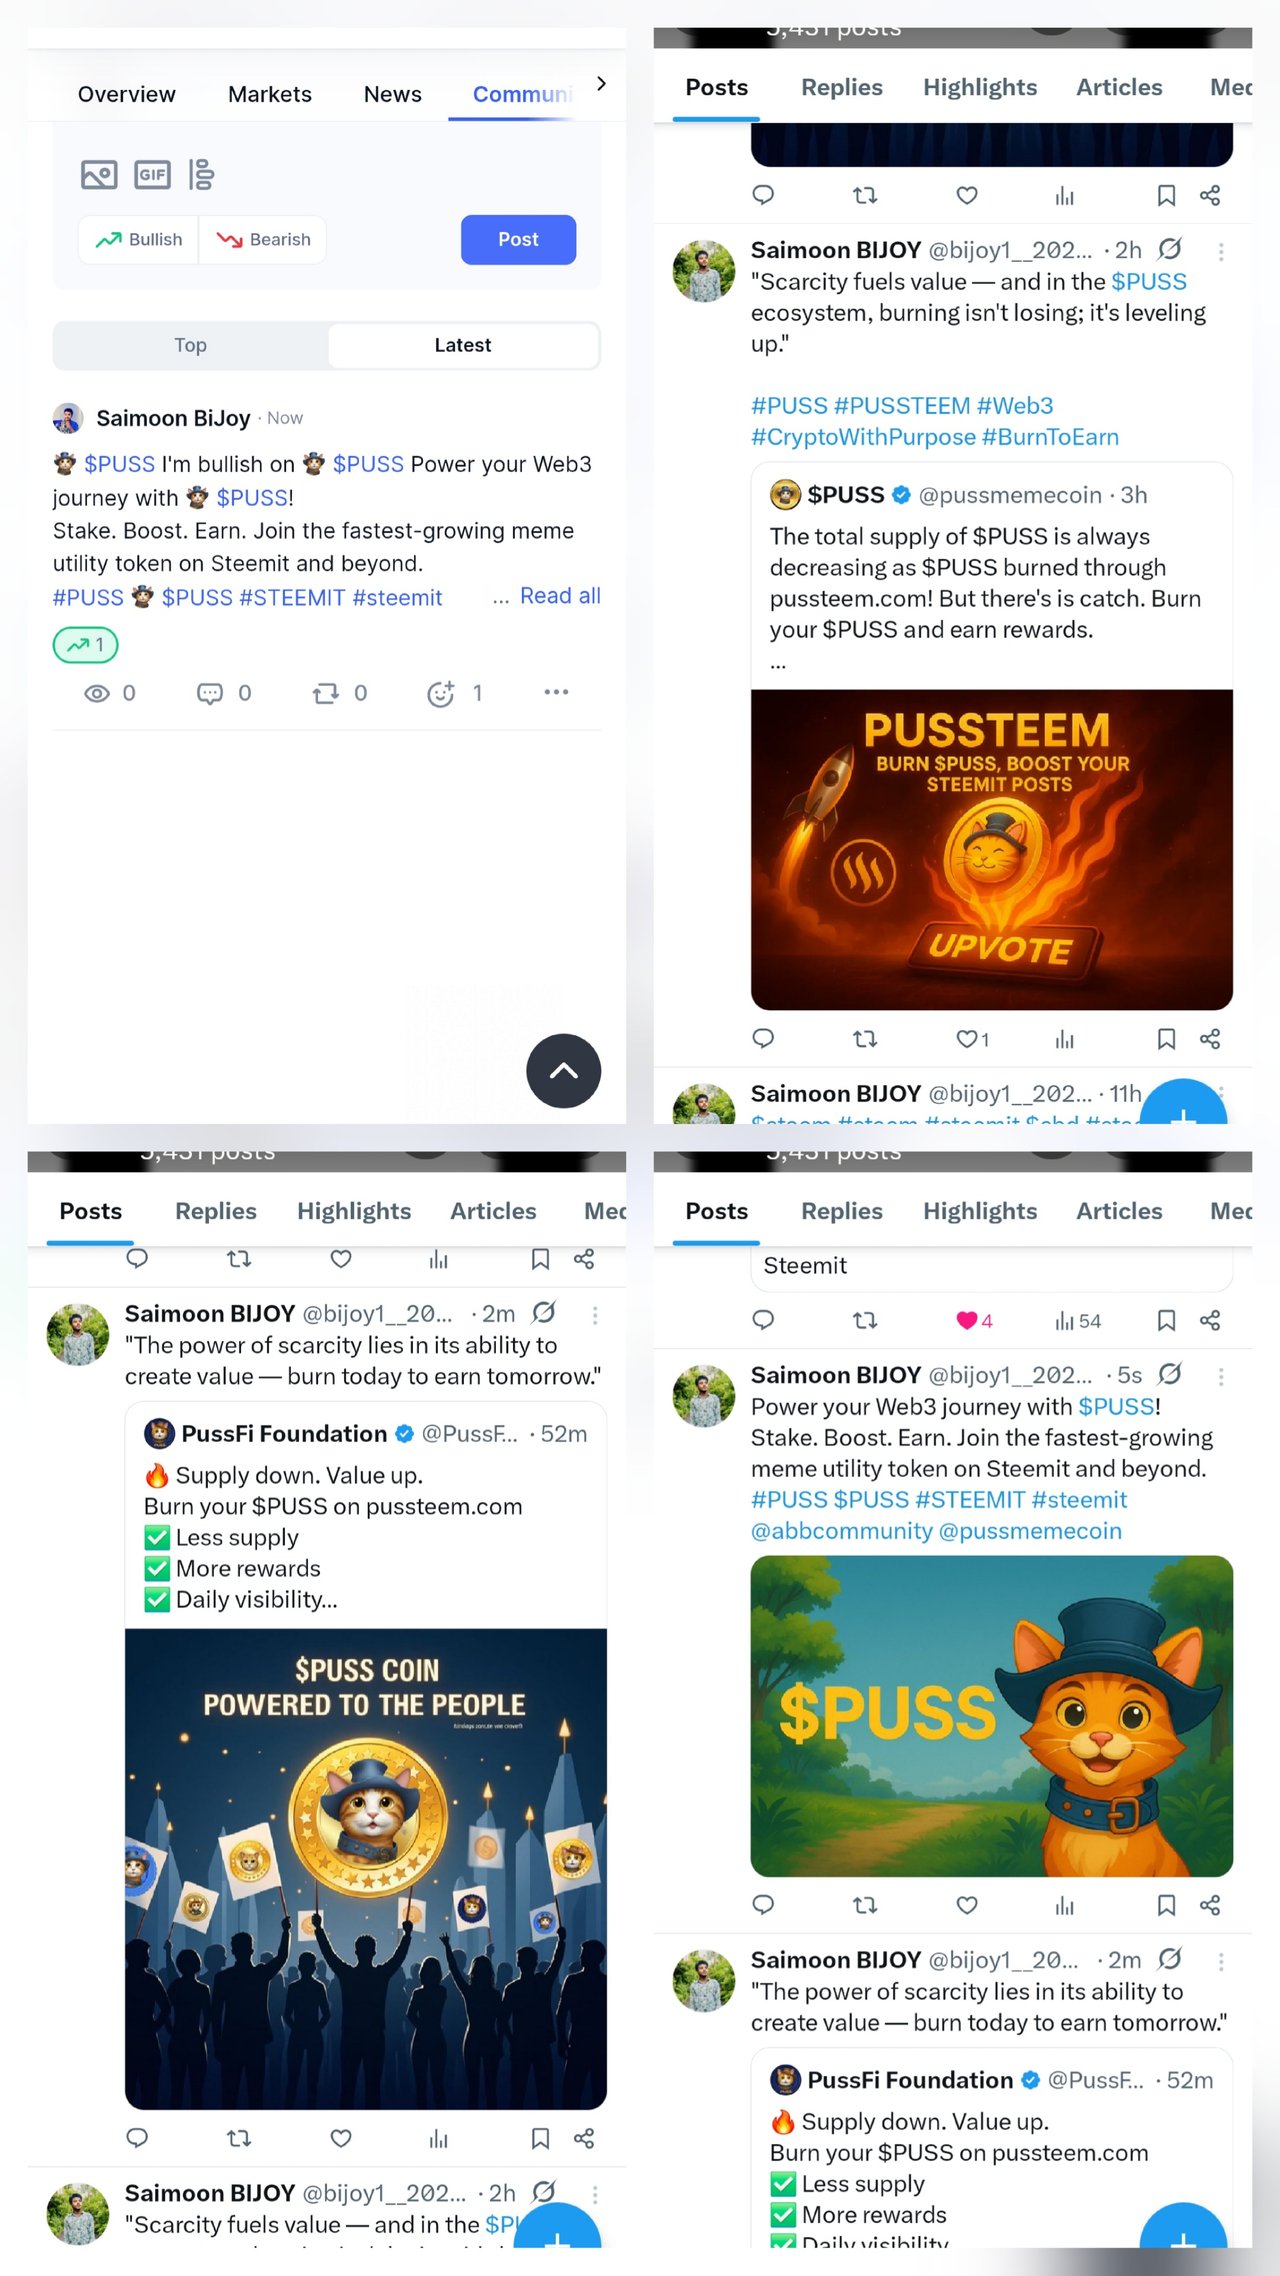Like the $PUSS quoted tweet showing 1 like
This screenshot has width=1280, height=2276.
pos(971,1039)
